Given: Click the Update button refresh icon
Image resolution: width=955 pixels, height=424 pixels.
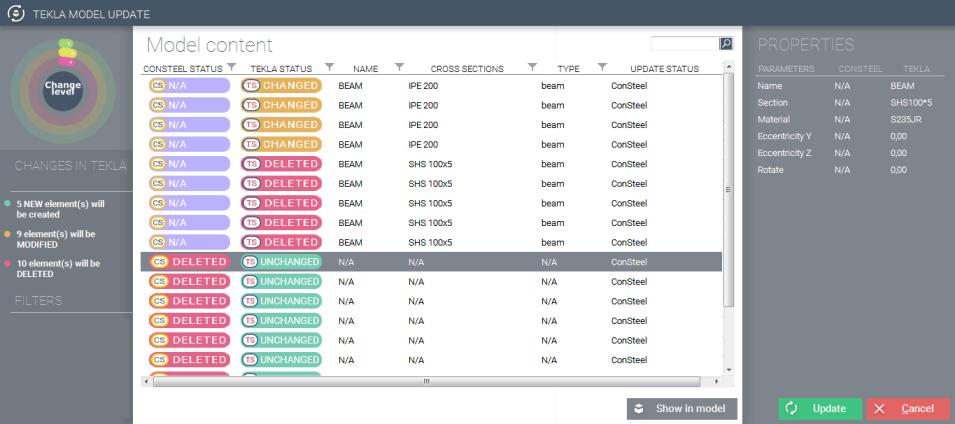Looking at the screenshot, I should 791,409.
